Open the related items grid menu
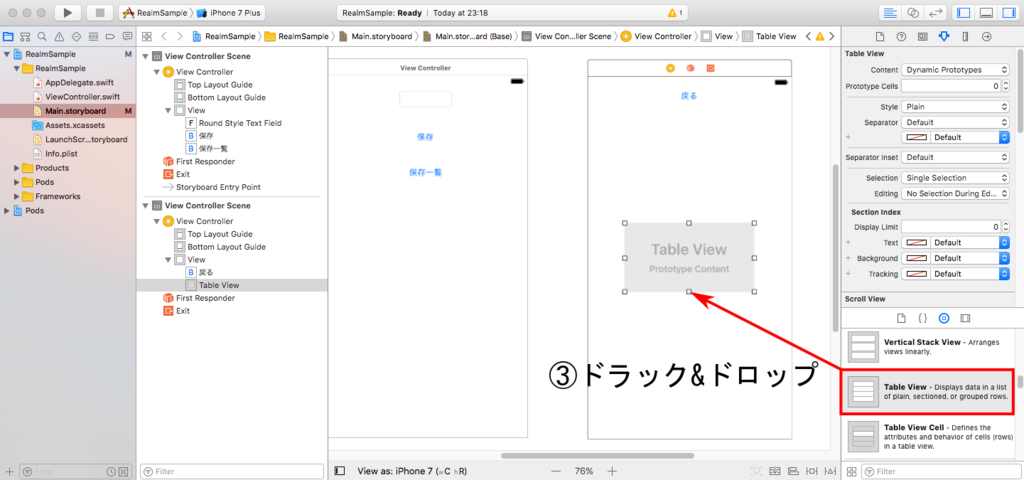Image resolution: width=1024 pixels, height=480 pixels. point(147,37)
